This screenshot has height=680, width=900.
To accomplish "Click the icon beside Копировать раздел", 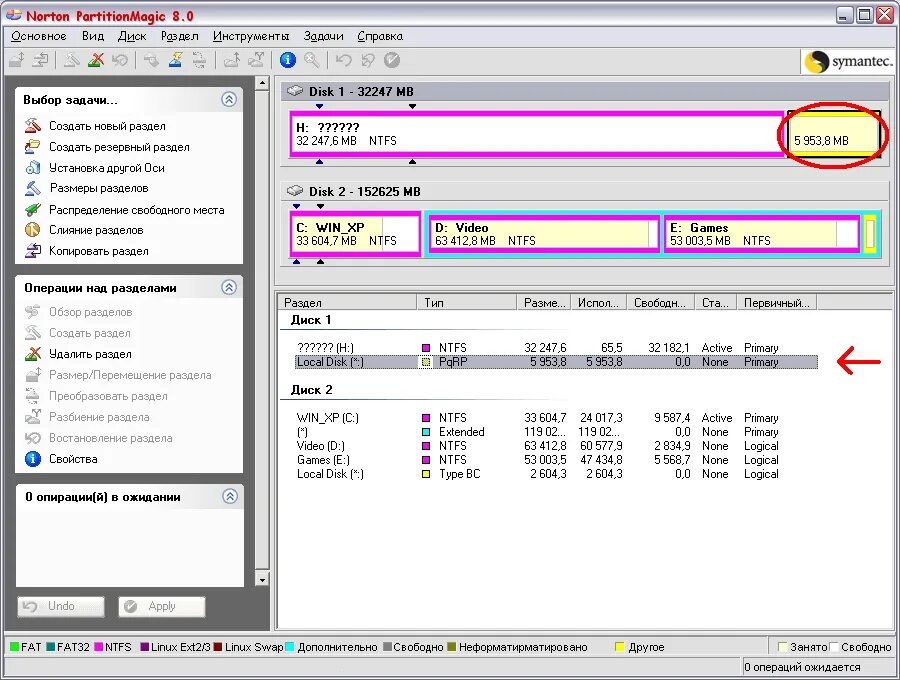I will pyautogui.click(x=33, y=251).
